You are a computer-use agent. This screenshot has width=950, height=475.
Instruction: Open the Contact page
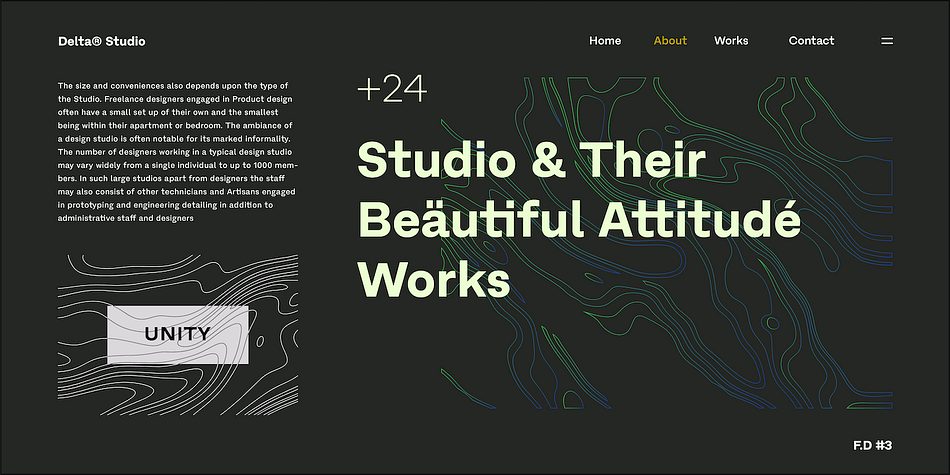pos(811,41)
